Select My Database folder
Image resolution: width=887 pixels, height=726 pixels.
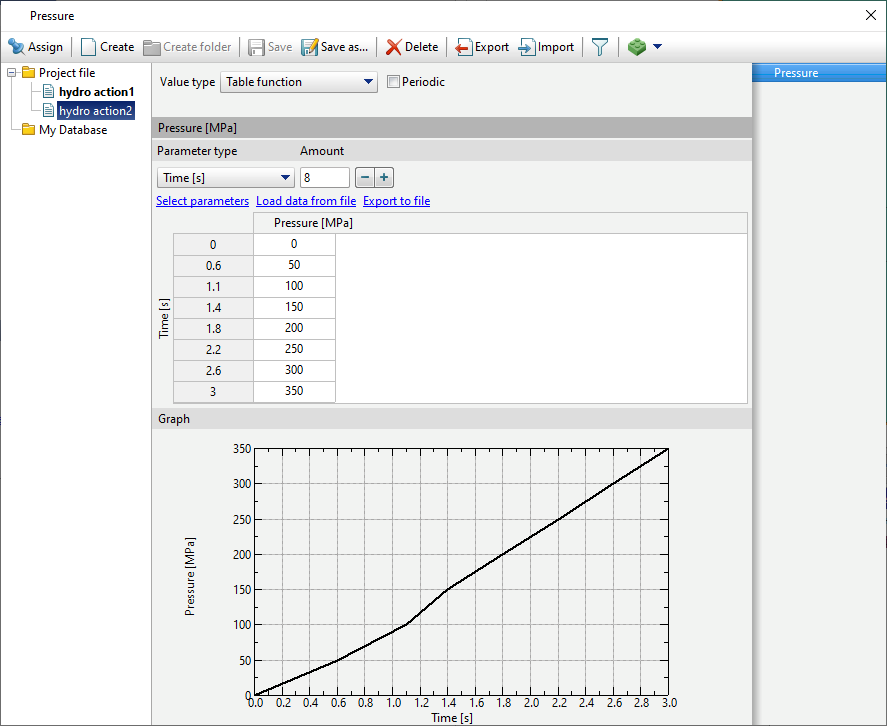pos(72,130)
